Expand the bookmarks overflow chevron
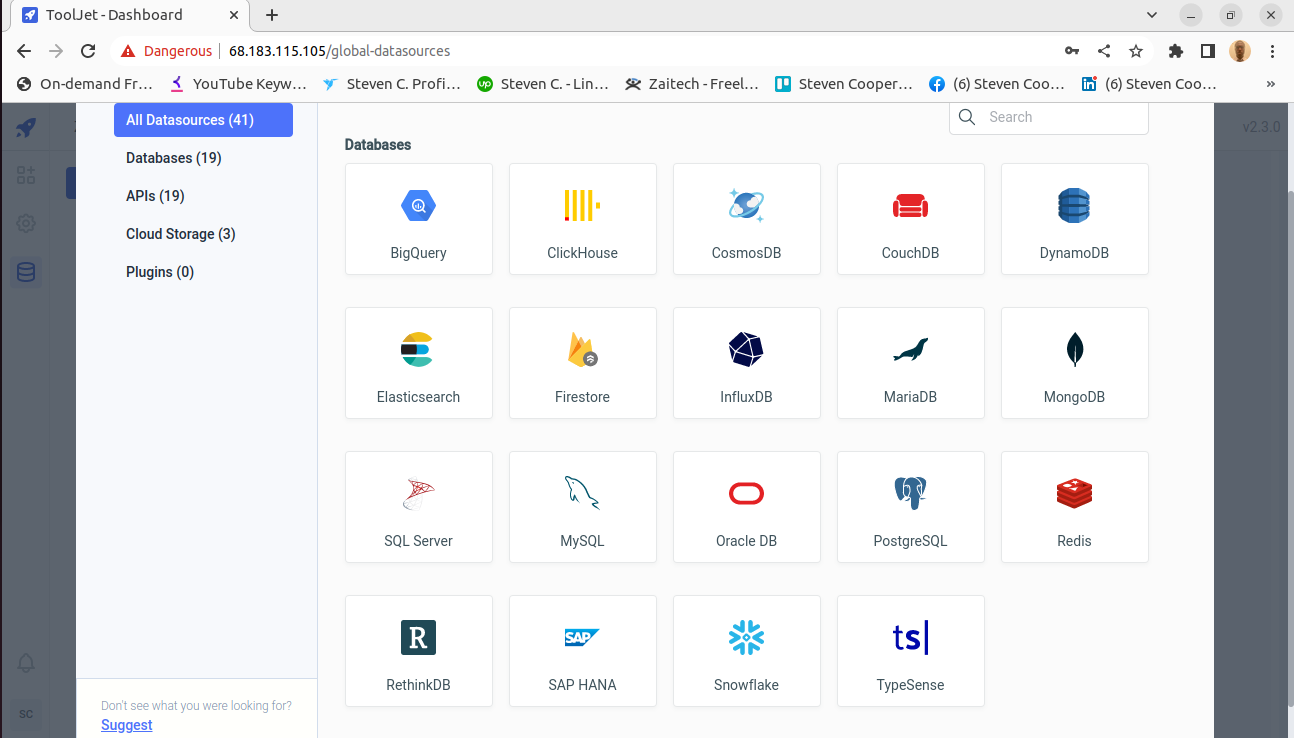The width and height of the screenshot is (1294, 738). (x=1272, y=84)
